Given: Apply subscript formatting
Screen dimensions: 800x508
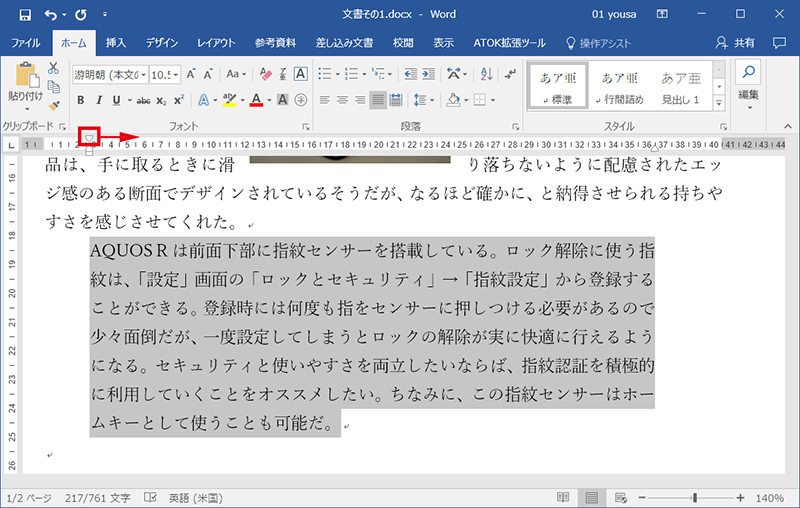Looking at the screenshot, I should 161,100.
